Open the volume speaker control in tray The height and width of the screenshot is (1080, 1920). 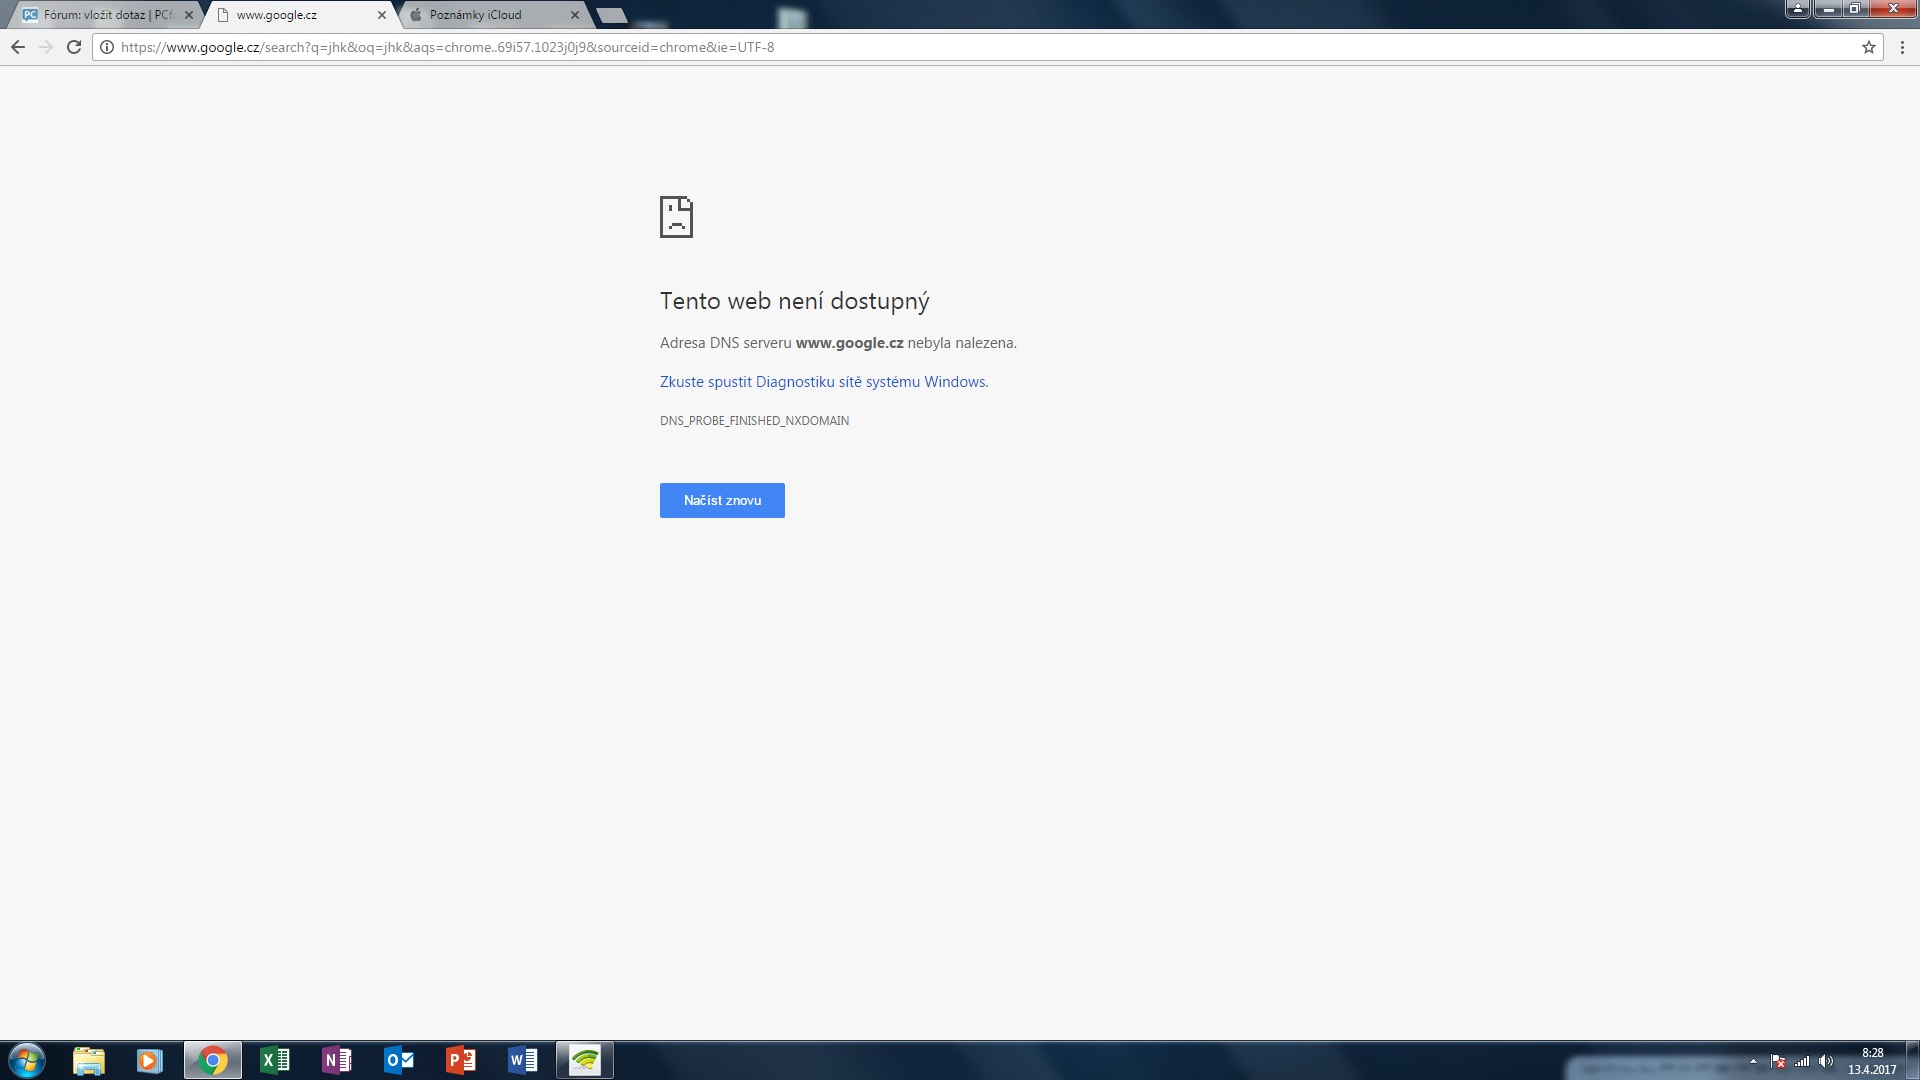(x=1826, y=1061)
